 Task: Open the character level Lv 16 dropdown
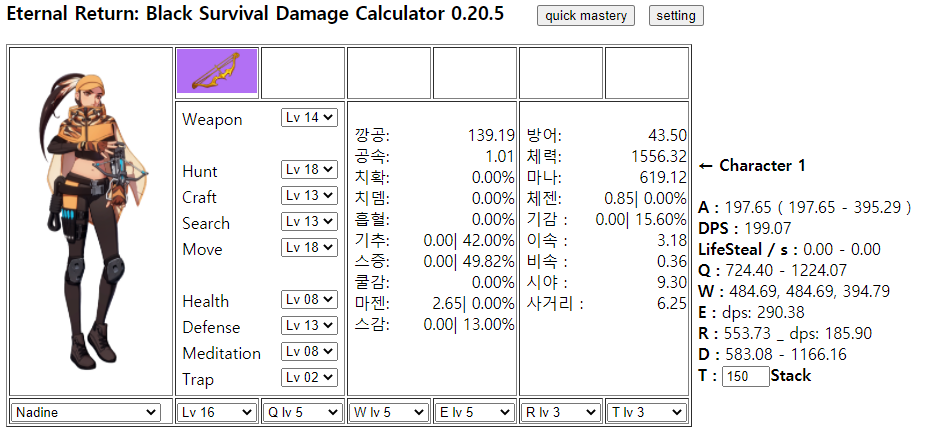coord(217,412)
